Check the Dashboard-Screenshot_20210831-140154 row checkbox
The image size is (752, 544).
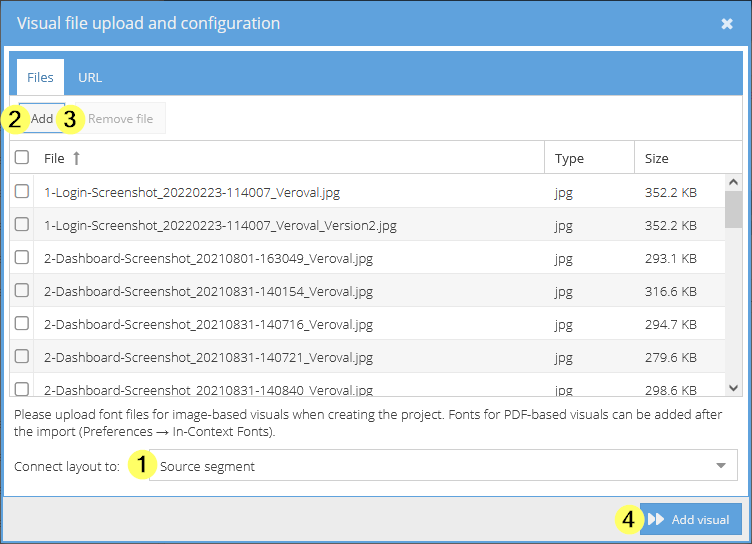pos(22,291)
